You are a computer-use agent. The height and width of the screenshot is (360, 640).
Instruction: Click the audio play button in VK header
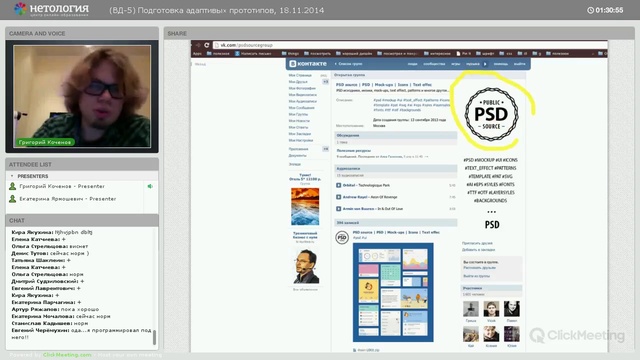(x=485, y=64)
